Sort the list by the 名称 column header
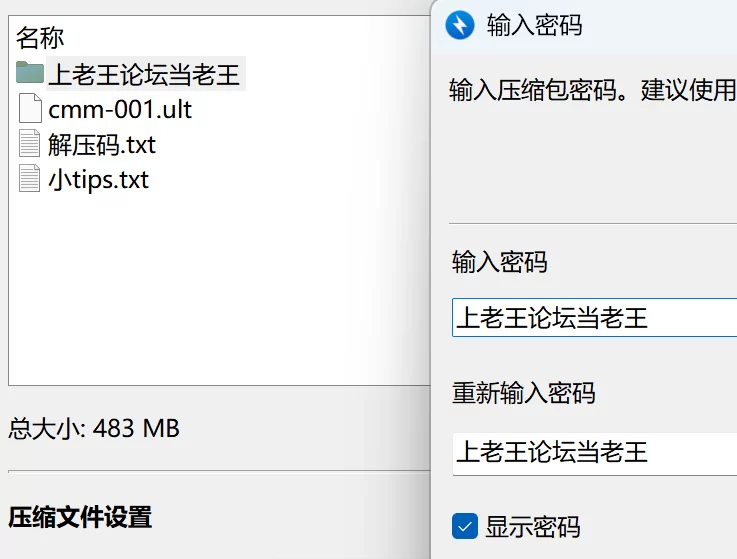This screenshot has height=559, width=737. [x=40, y=38]
